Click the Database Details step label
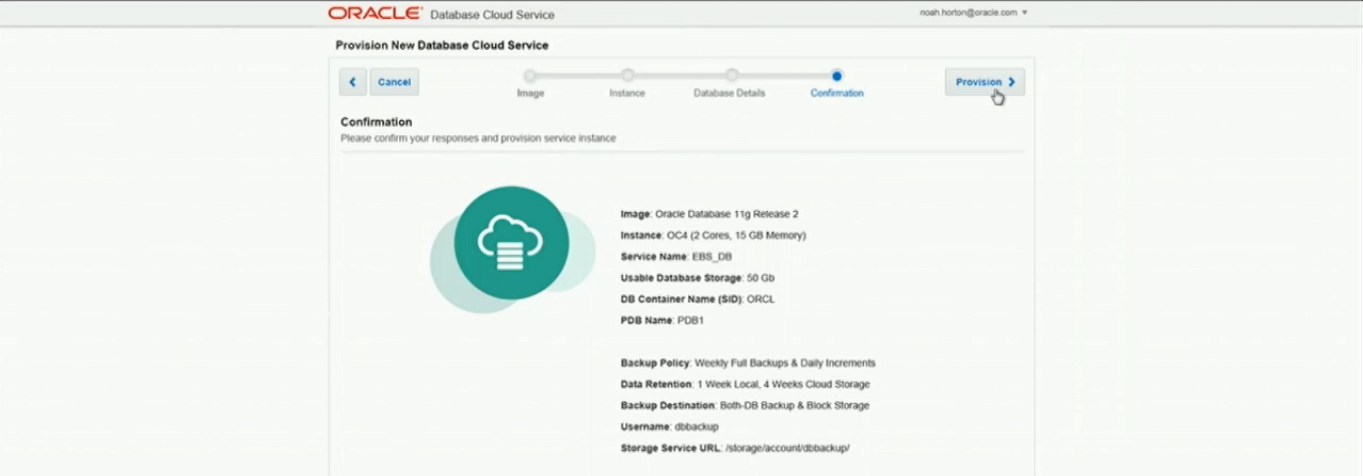The height and width of the screenshot is (476, 1363). coord(729,93)
